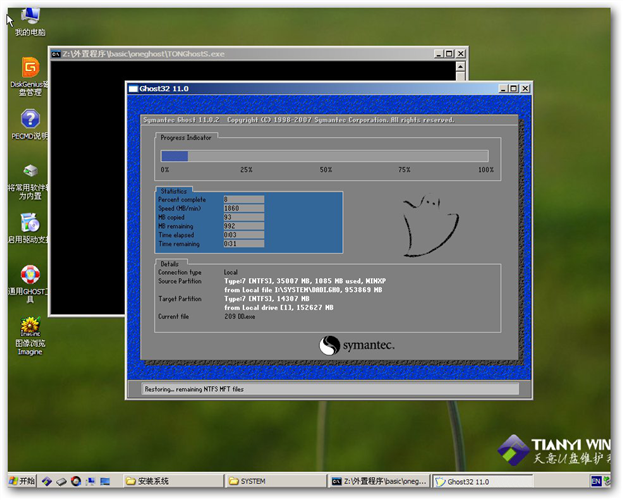Open the GHOST tool lifebuoy desktop icon

click(x=30, y=275)
